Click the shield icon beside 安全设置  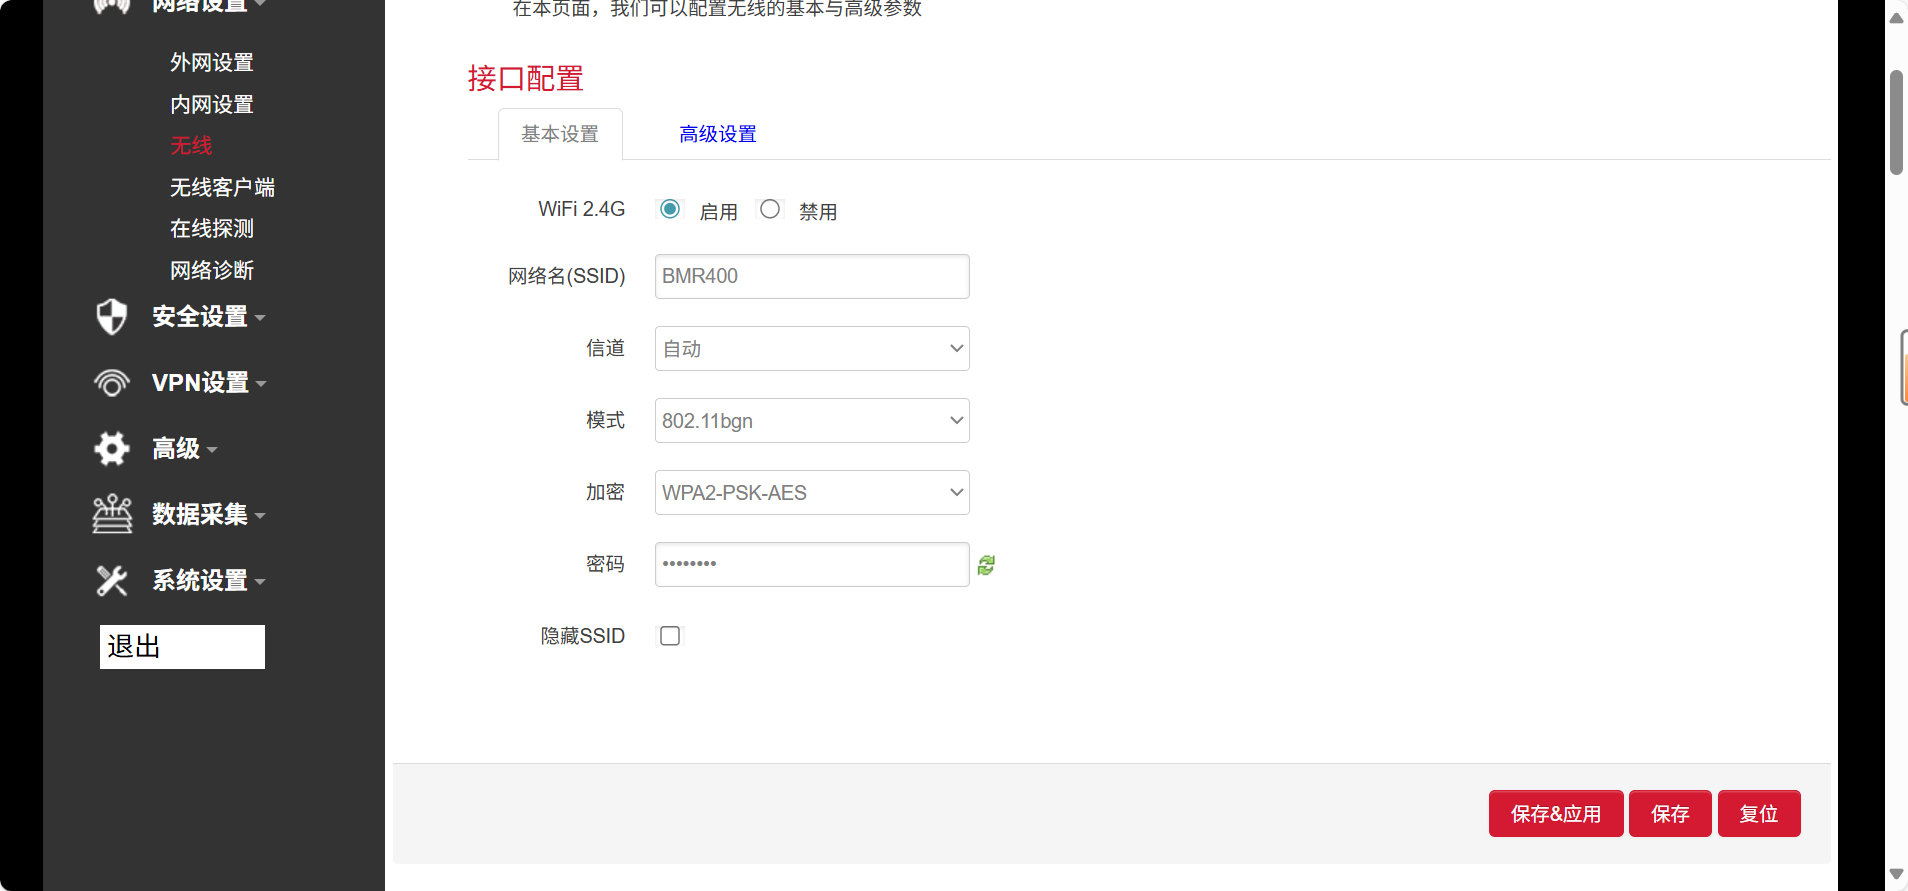(111, 317)
